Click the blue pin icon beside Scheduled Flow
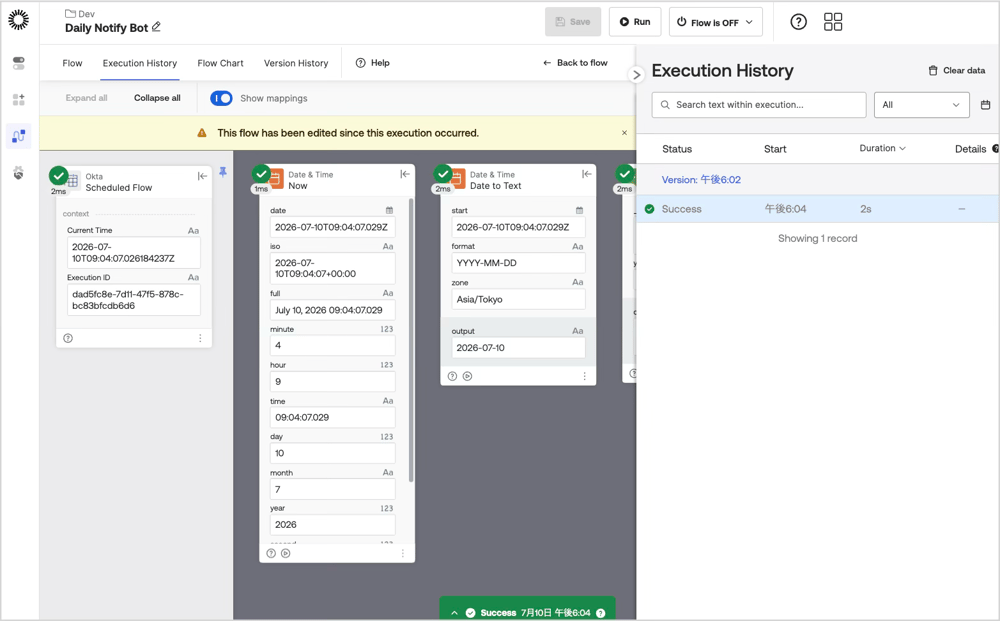 223,172
